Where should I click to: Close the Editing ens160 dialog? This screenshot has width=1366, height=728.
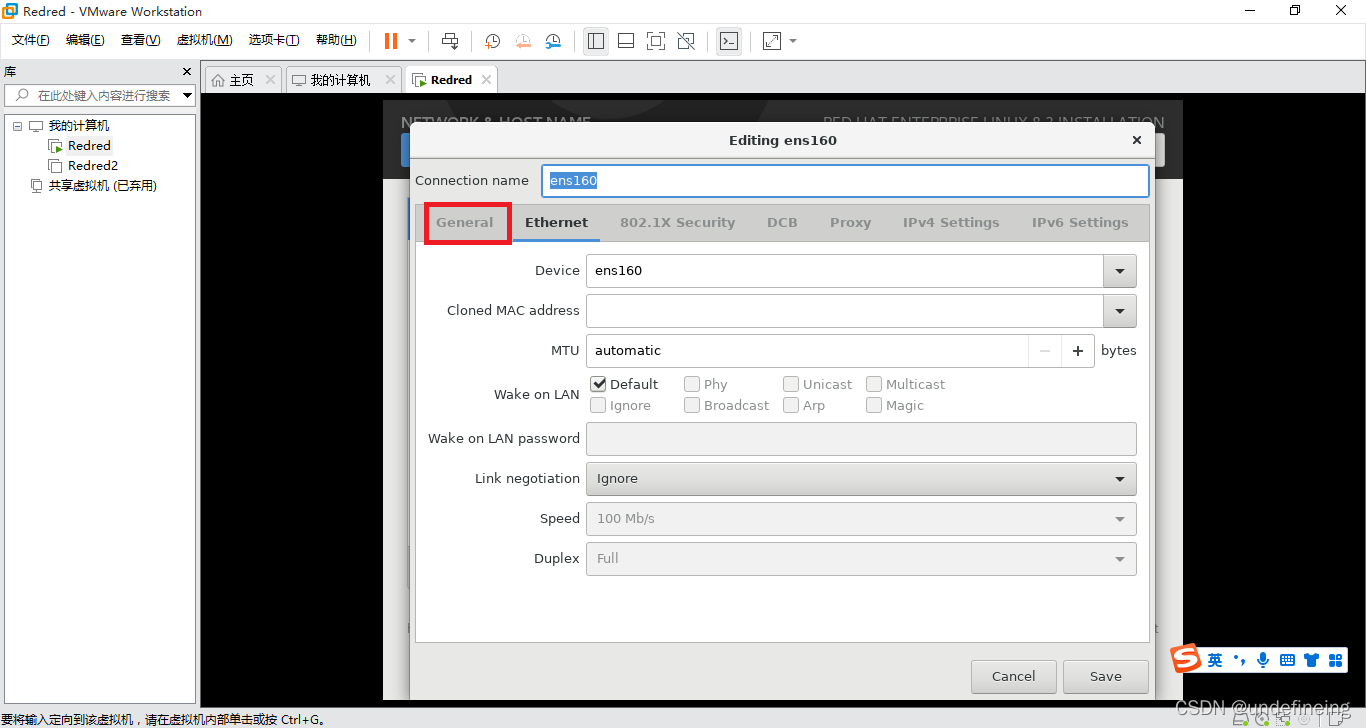(x=1137, y=140)
